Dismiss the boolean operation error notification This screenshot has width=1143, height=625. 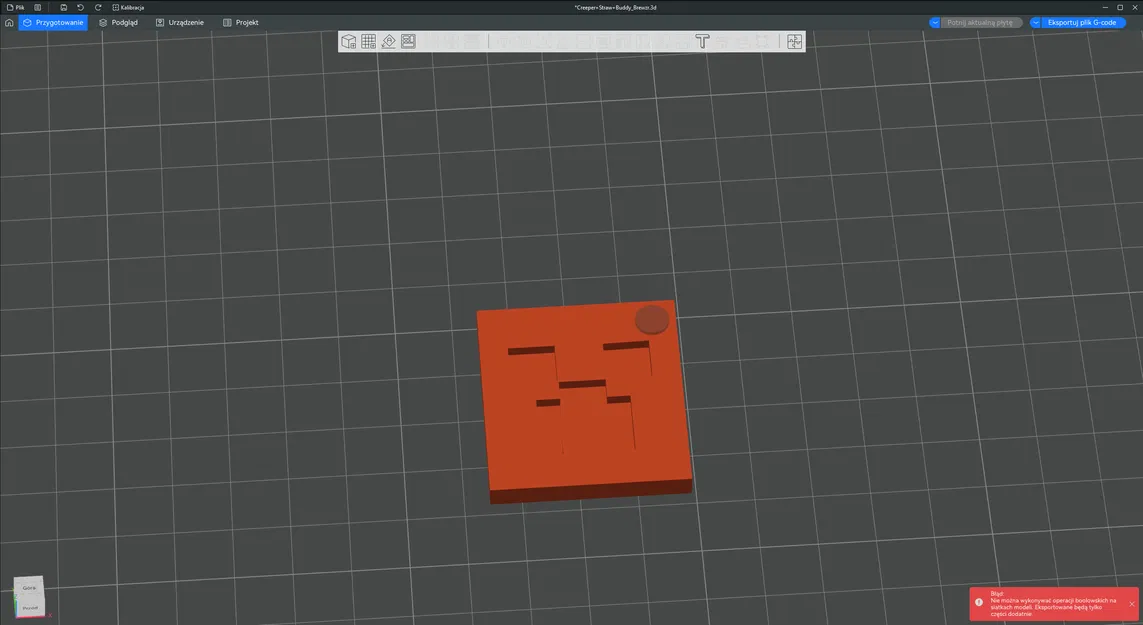[1131, 603]
